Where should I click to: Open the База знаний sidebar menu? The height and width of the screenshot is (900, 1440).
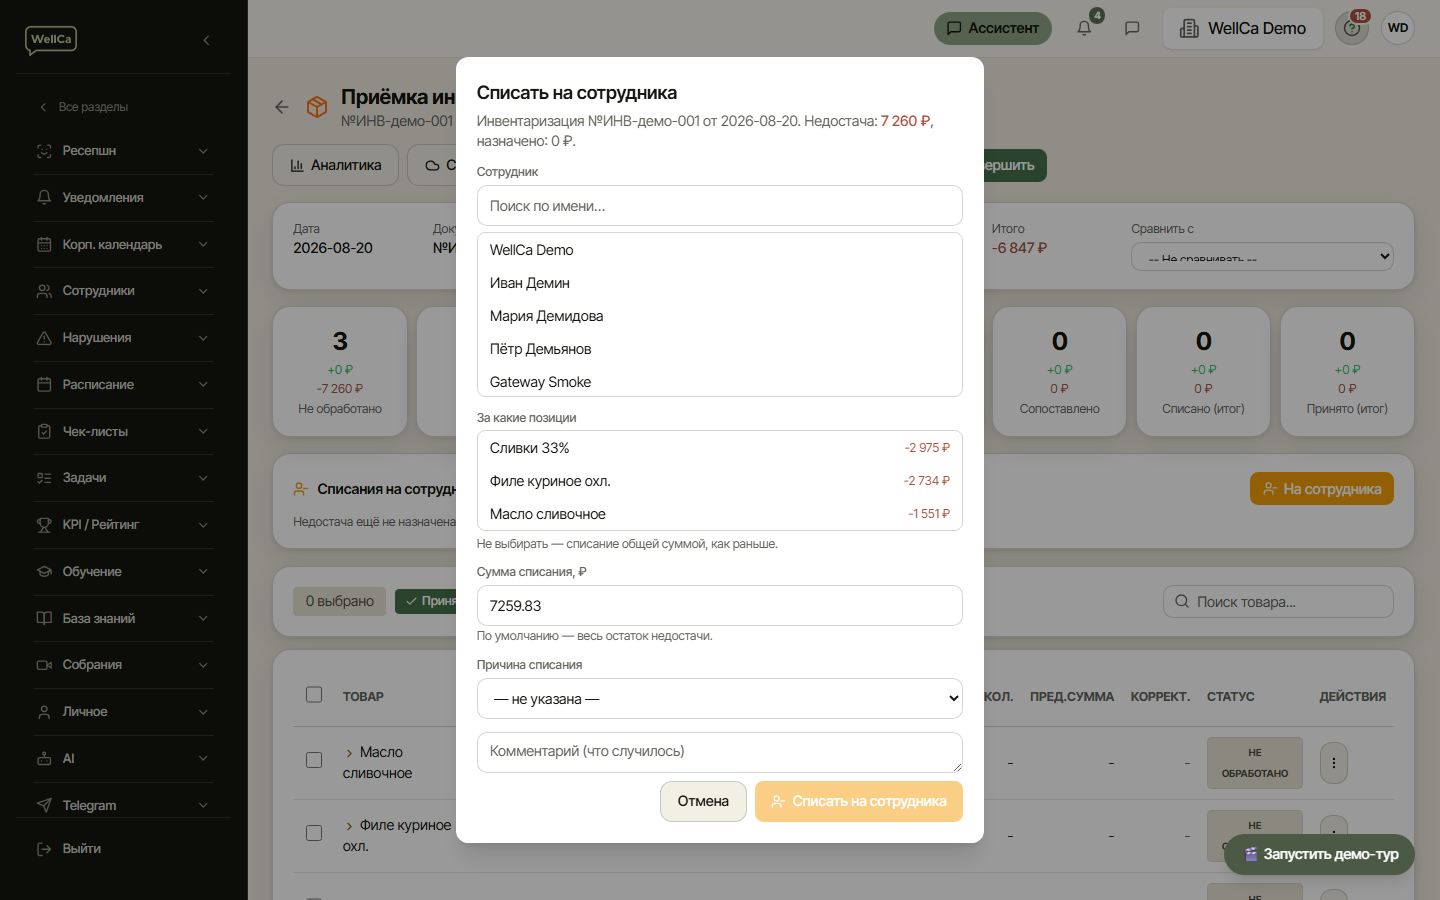coord(123,619)
